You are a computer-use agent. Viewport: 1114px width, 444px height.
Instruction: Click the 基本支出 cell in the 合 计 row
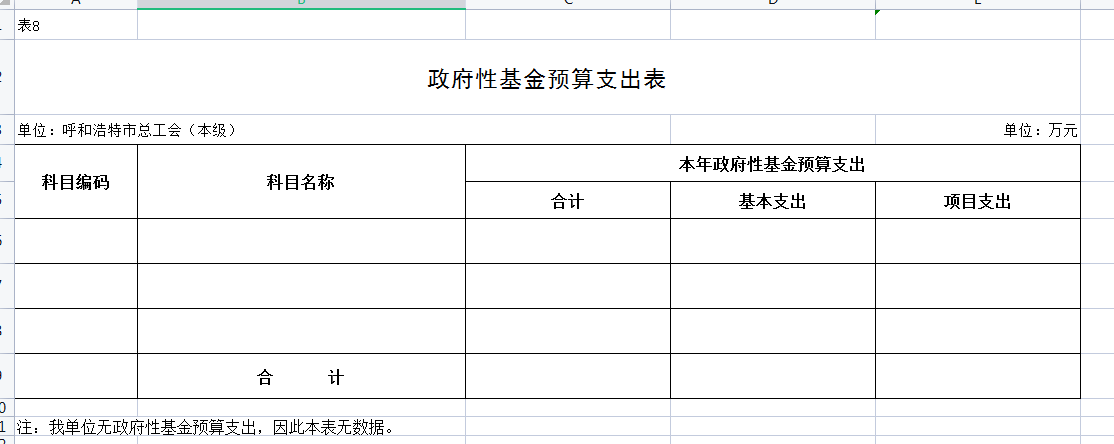[x=772, y=377]
